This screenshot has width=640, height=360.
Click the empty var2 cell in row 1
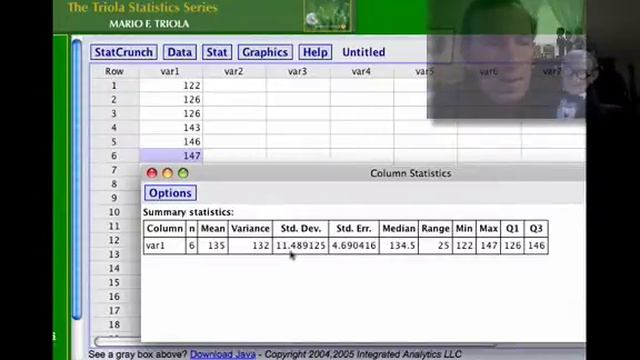pos(235,86)
